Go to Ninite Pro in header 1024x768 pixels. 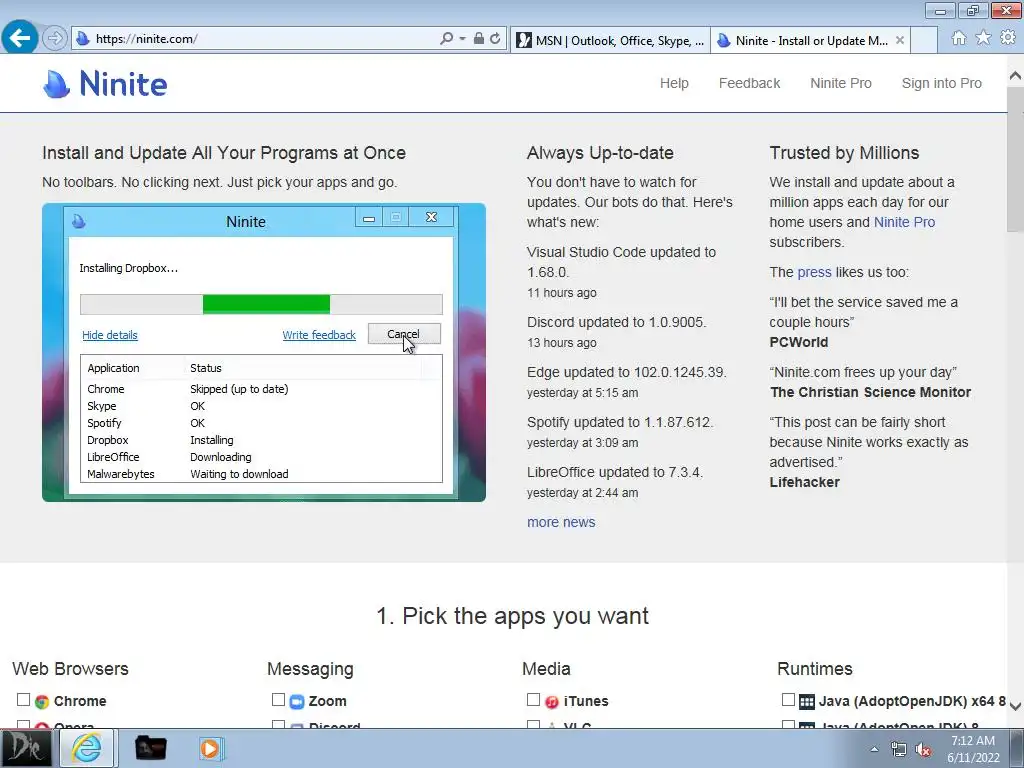840,83
